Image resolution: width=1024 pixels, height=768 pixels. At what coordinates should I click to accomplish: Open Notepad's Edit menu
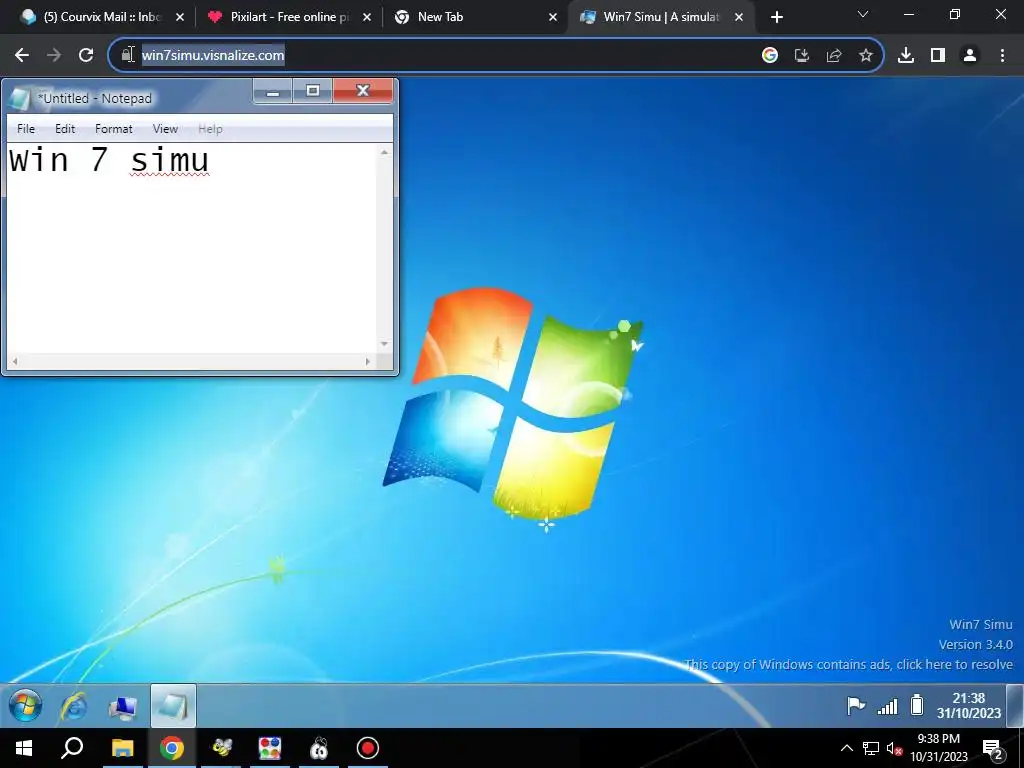(x=65, y=129)
